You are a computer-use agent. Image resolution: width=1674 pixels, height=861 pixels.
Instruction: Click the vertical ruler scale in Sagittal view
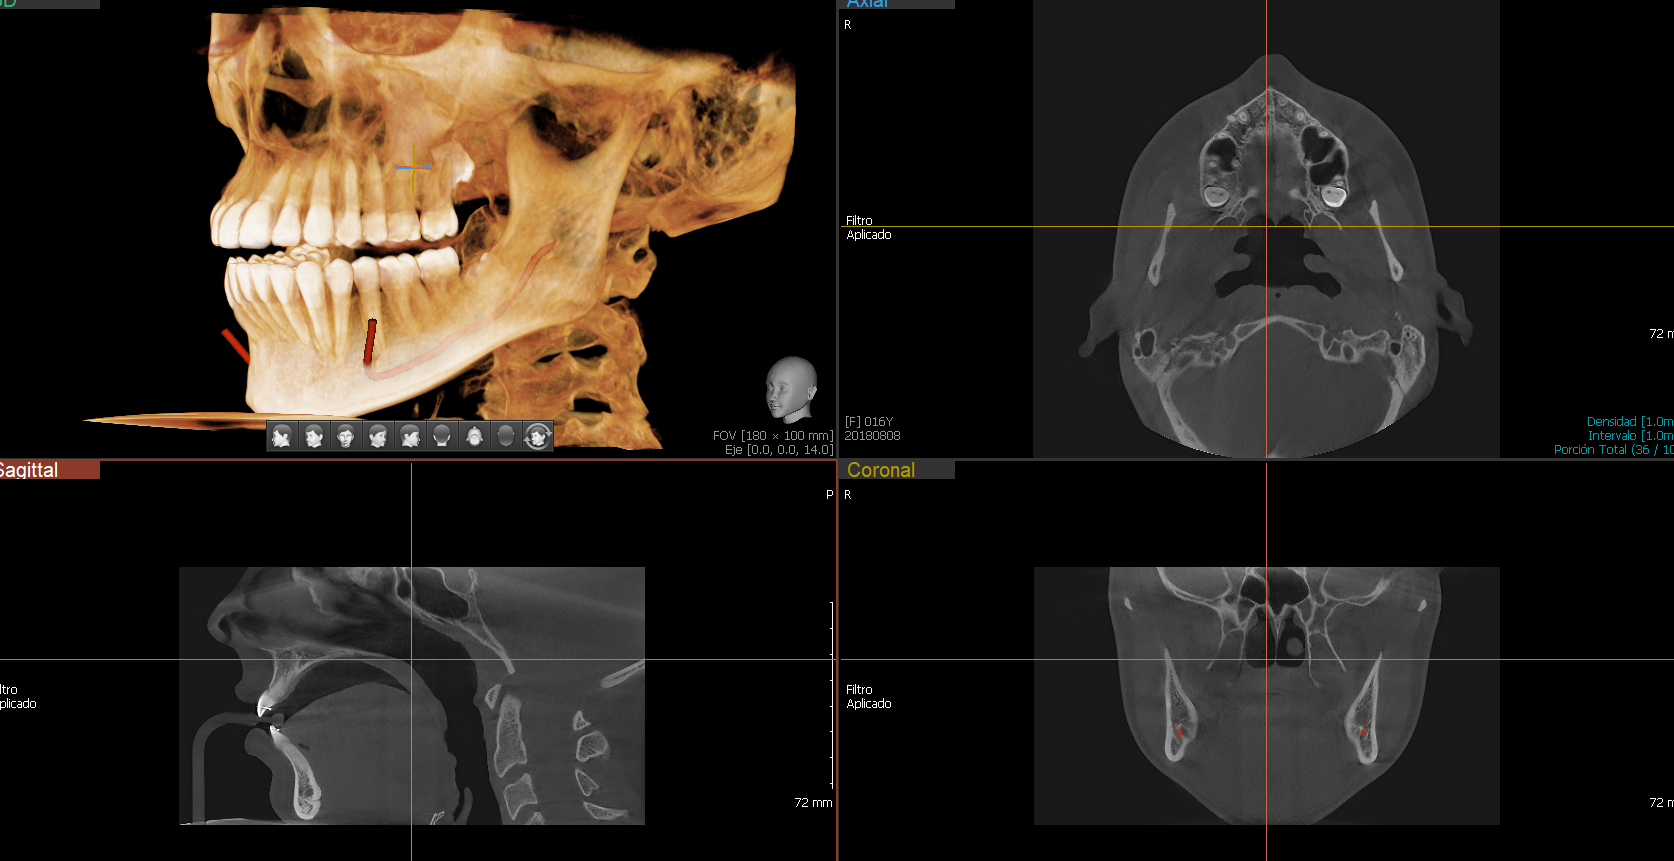[831, 695]
